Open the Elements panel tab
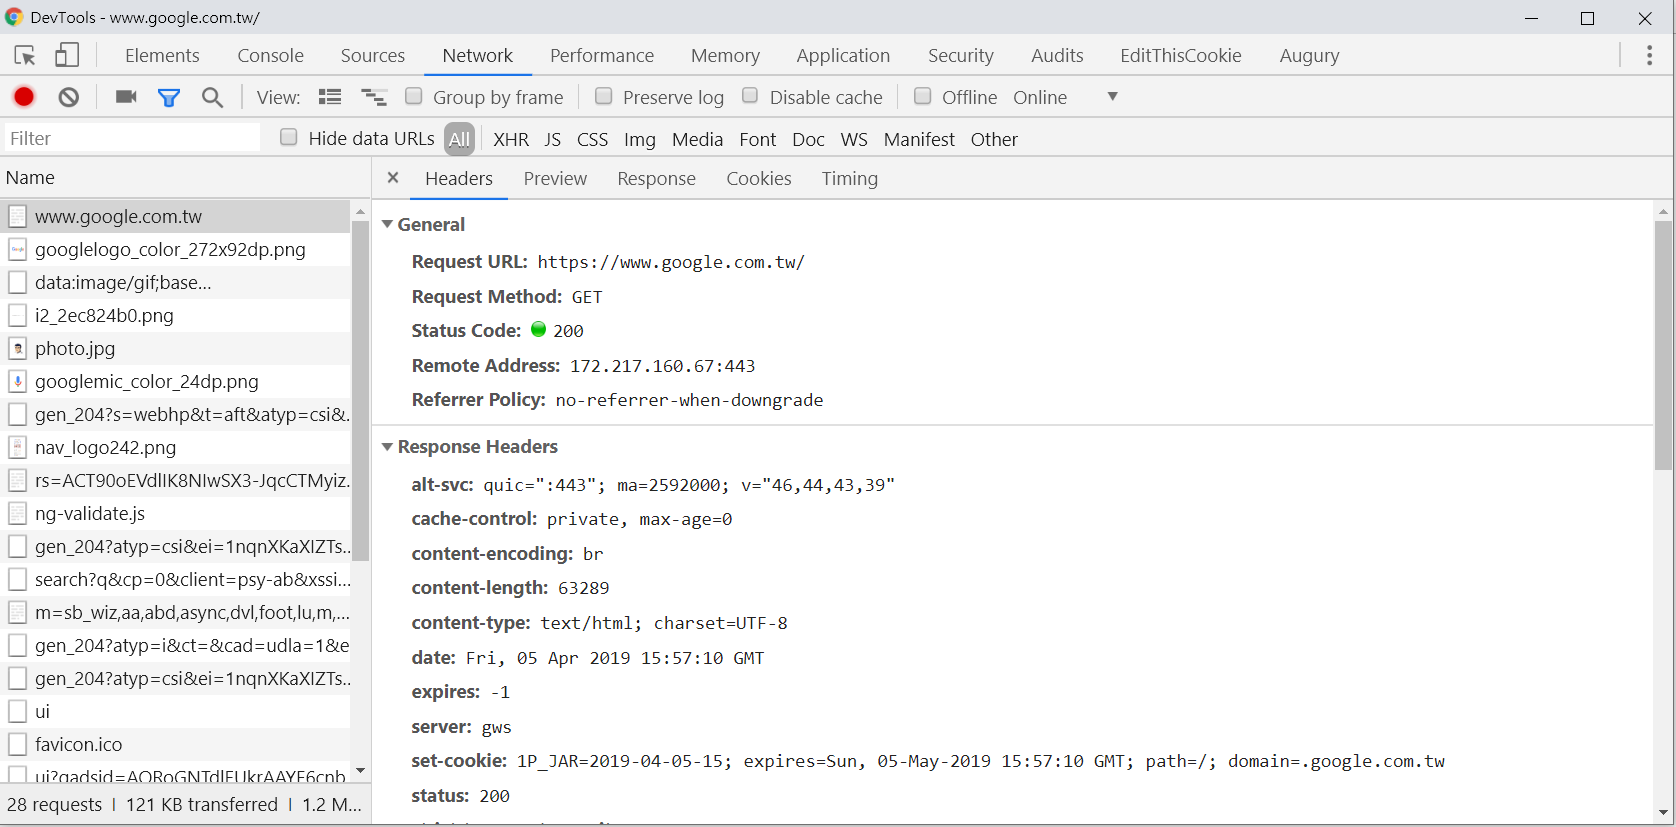 (x=162, y=55)
